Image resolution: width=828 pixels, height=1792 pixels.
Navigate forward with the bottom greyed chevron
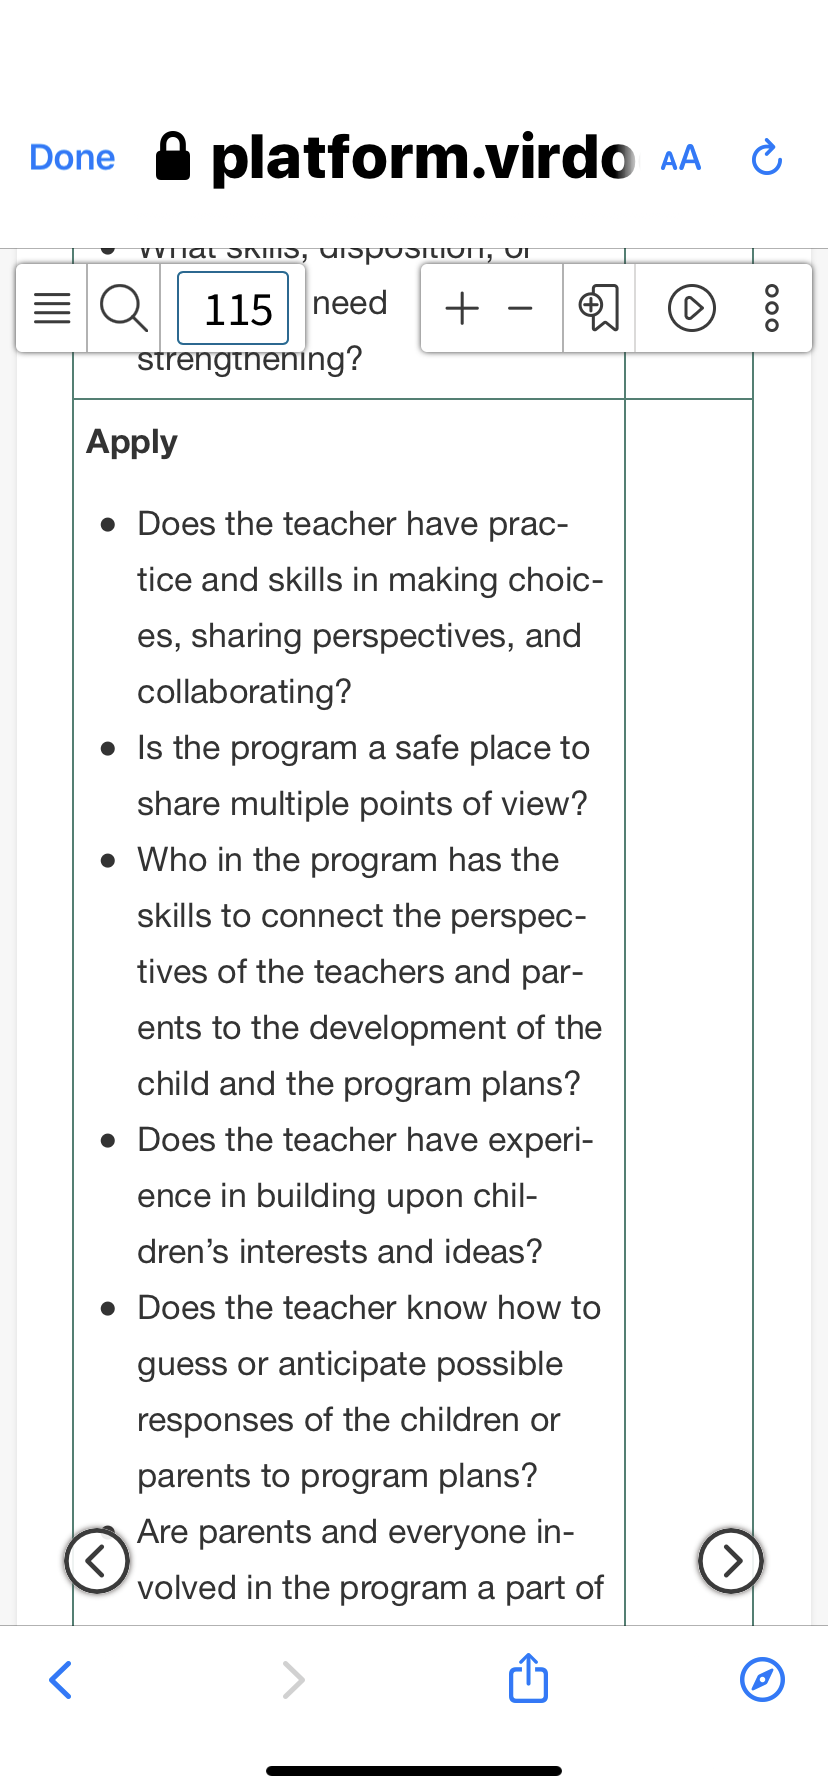(293, 1680)
